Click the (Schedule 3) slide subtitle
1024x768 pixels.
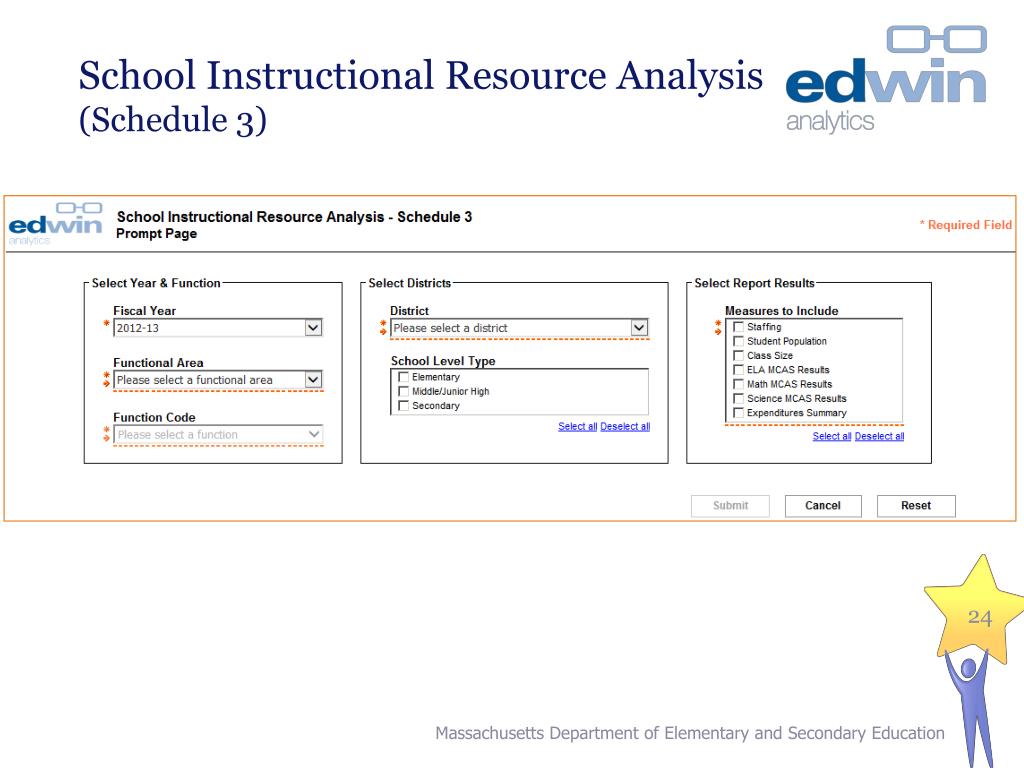173,120
